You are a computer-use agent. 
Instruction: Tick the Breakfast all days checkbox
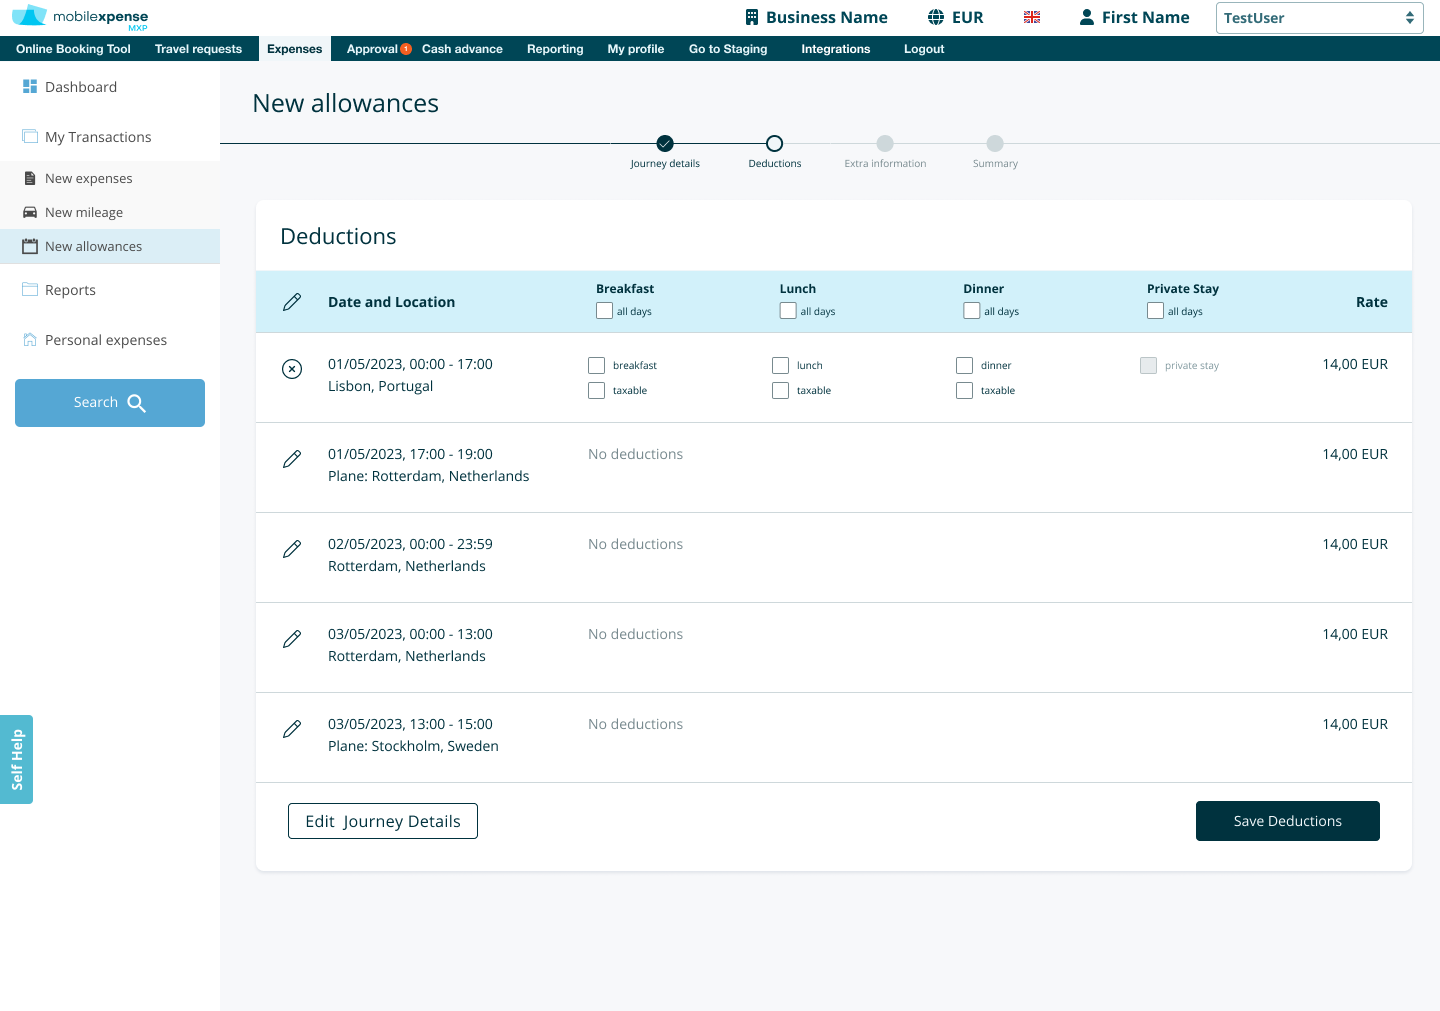point(604,311)
